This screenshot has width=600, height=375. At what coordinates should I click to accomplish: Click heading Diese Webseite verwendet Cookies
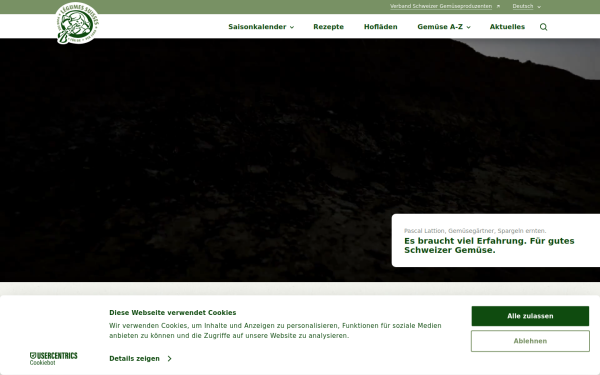(x=173, y=313)
